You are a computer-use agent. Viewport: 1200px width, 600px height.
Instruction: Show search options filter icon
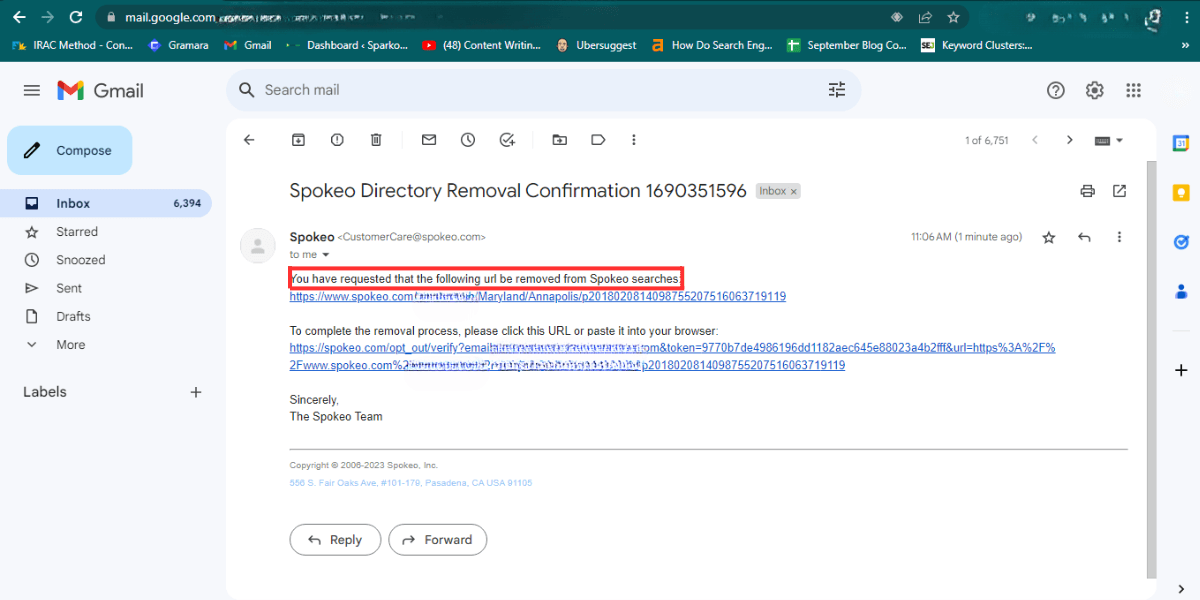(837, 90)
